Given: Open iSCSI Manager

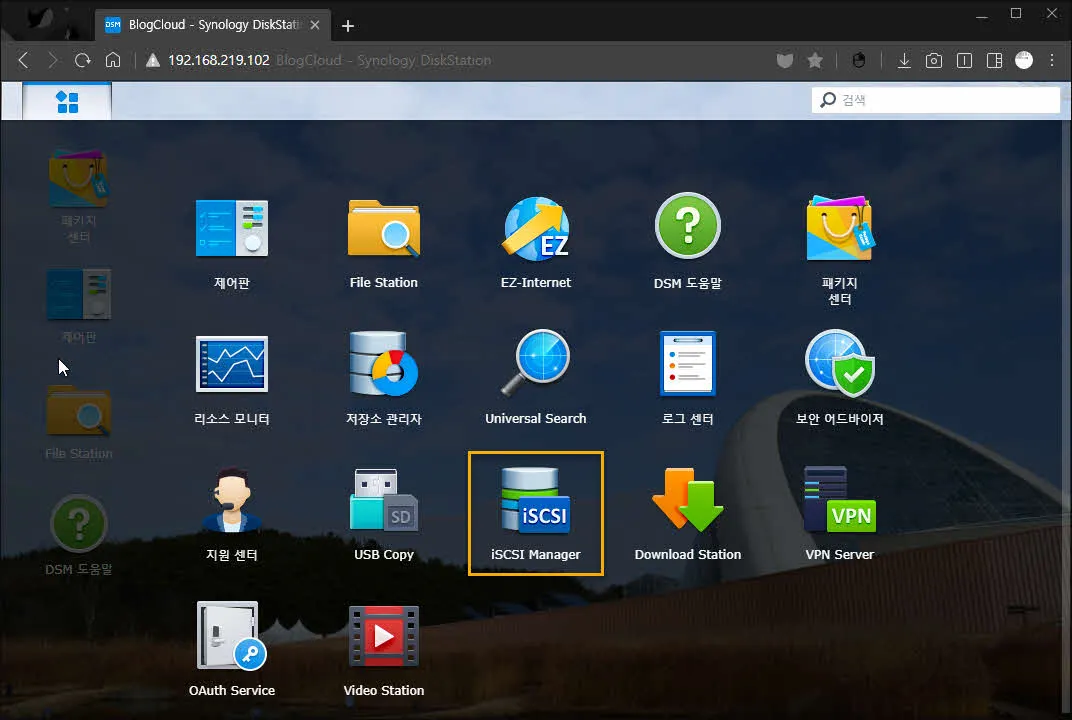Looking at the screenshot, I should pos(535,514).
